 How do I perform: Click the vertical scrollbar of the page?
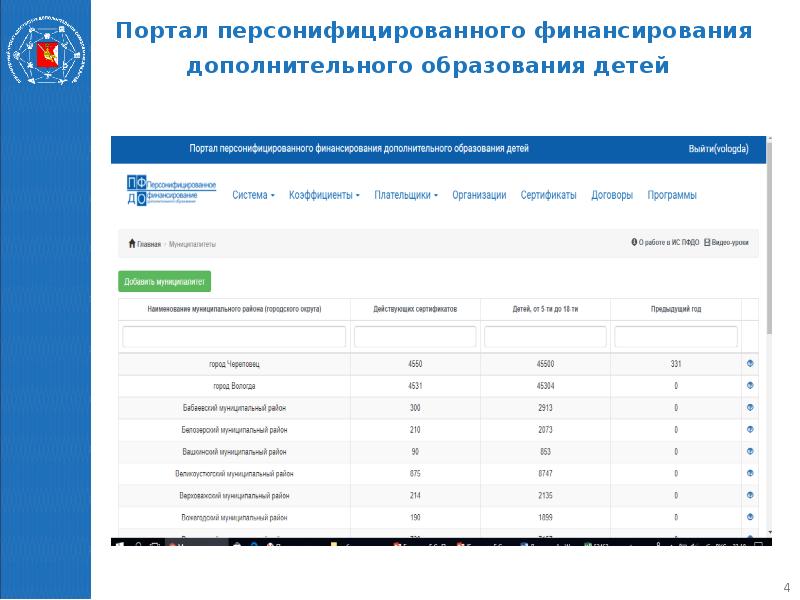pyautogui.click(x=768, y=300)
